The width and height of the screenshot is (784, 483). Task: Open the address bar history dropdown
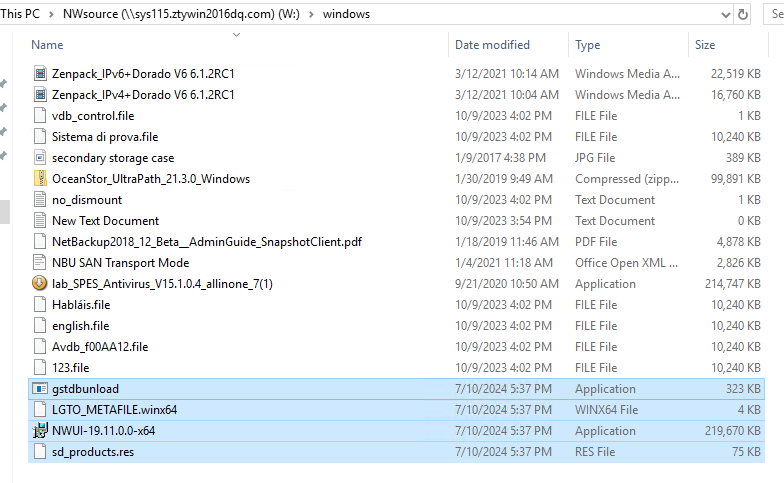pos(726,15)
